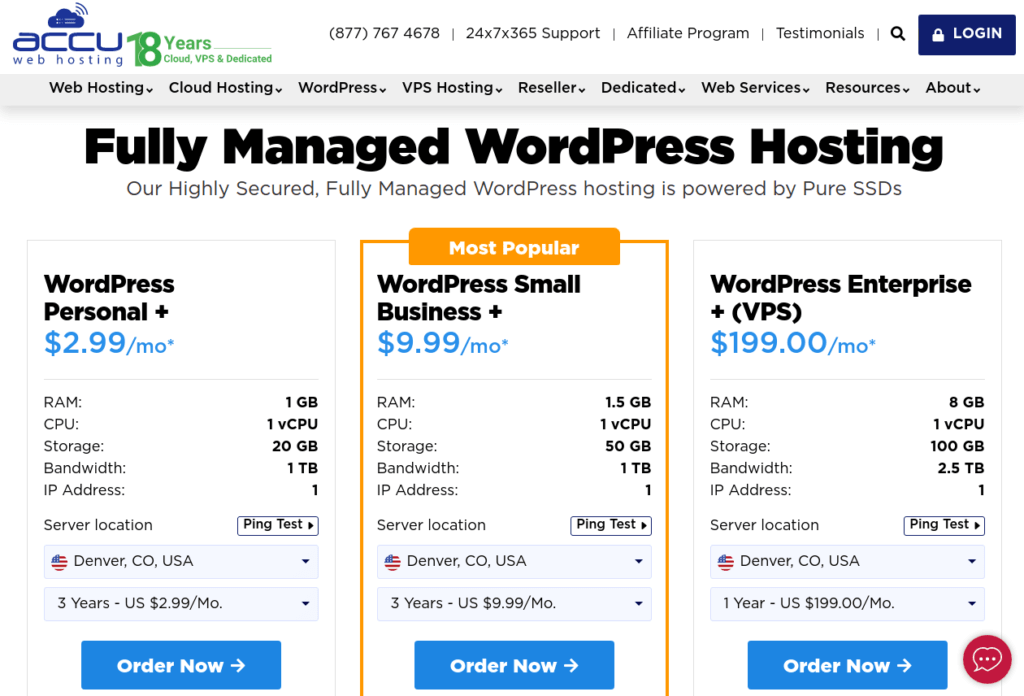Order the WordPress Enterprise + (VPS) plan
Image resolution: width=1024 pixels, height=696 pixels.
click(847, 665)
